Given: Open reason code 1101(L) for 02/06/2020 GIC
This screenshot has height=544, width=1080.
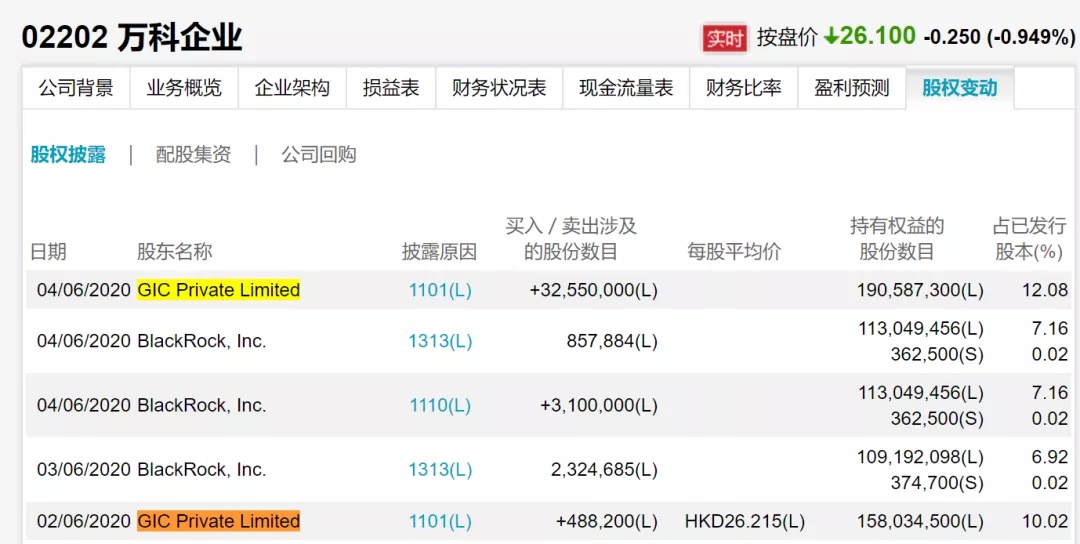Looking at the screenshot, I should click(x=440, y=521).
